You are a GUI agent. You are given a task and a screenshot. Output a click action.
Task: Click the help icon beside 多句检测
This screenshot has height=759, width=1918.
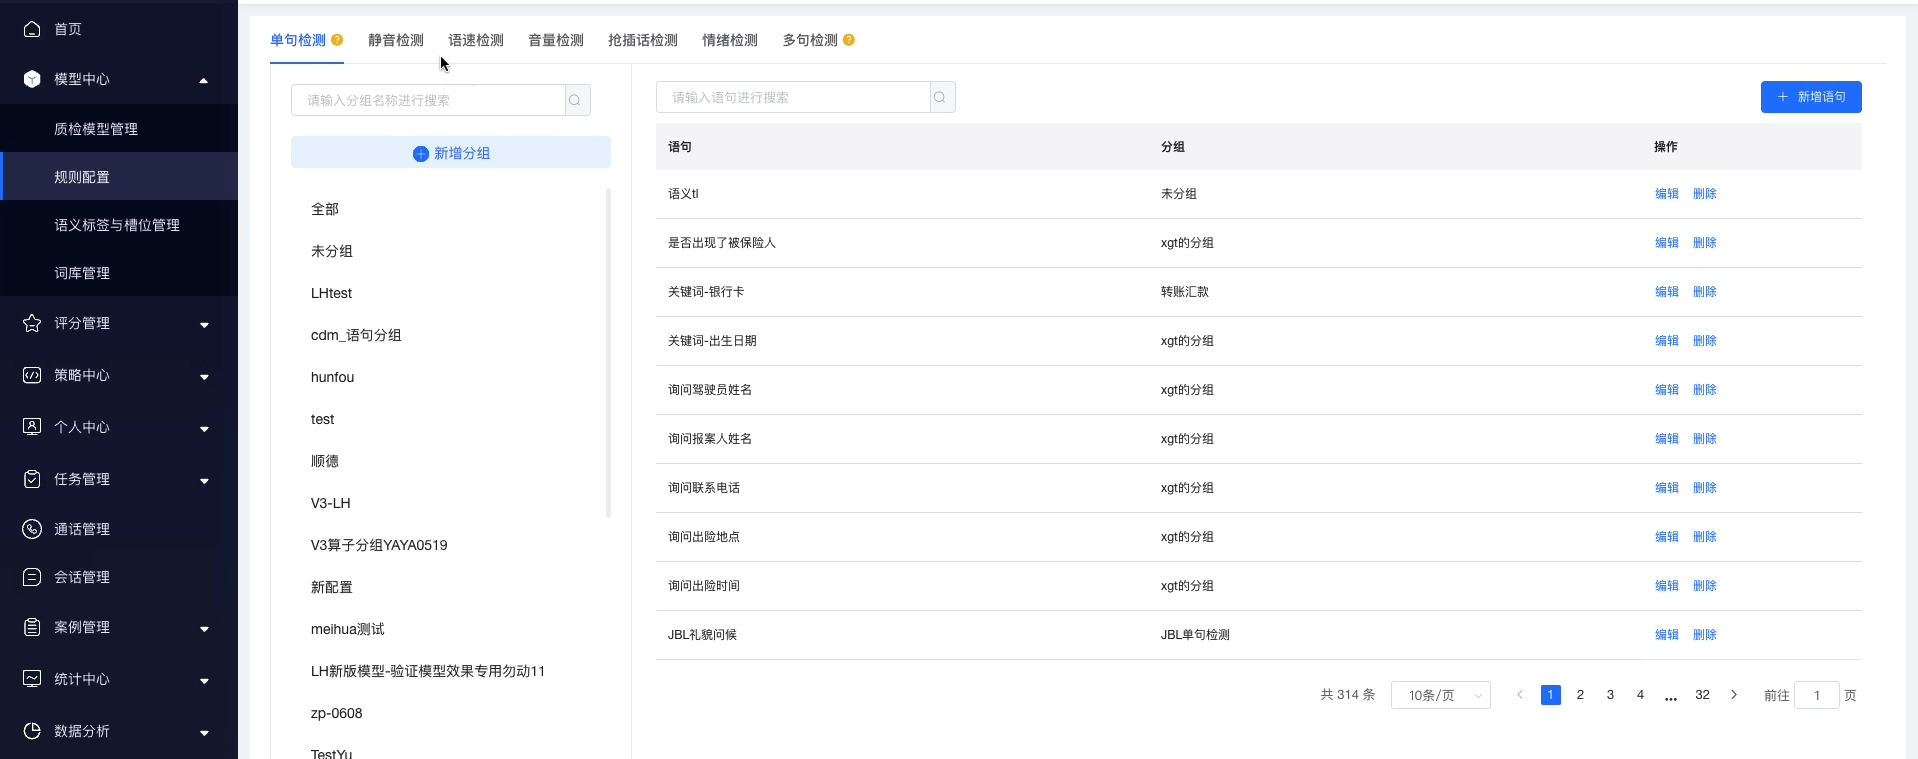849,40
